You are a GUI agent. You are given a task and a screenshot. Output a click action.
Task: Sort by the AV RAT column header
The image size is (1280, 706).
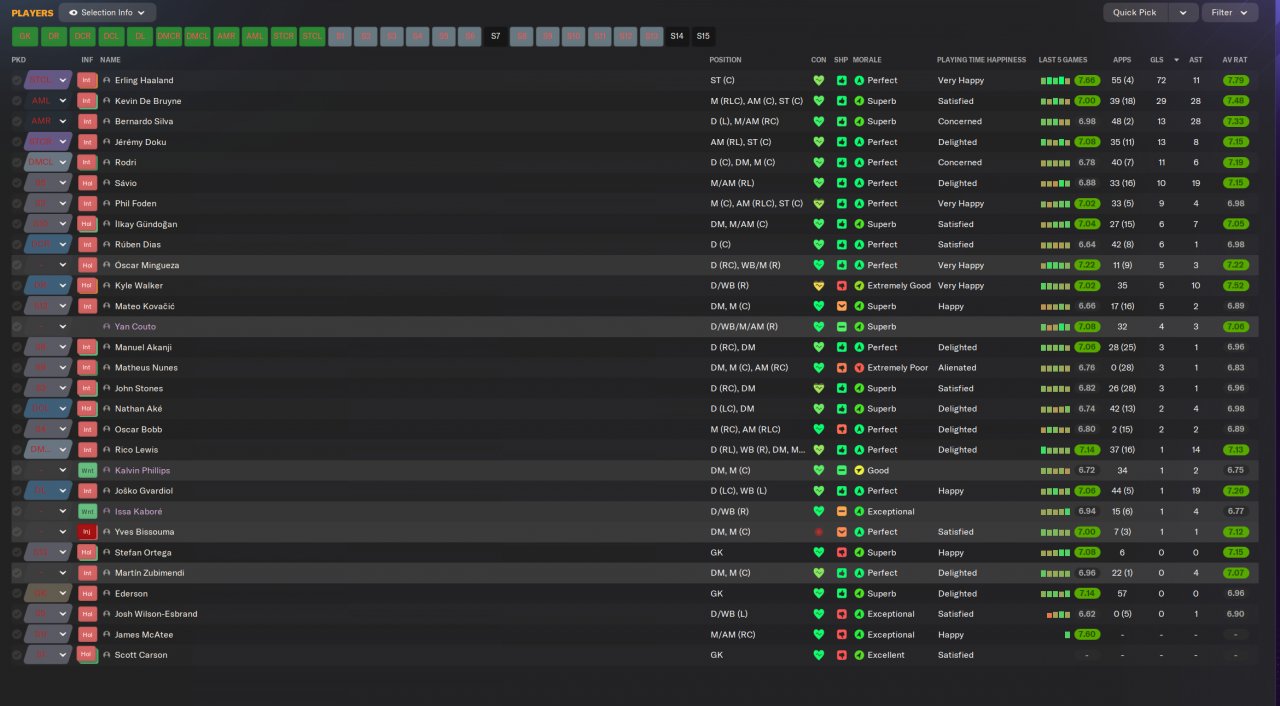1234,60
